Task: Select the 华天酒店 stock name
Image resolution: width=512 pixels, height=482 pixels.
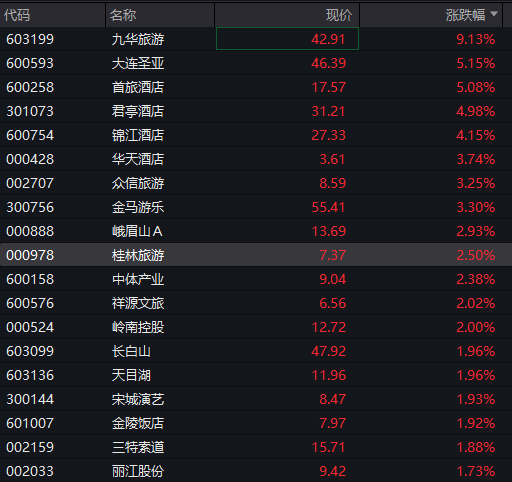Action: tap(138, 159)
